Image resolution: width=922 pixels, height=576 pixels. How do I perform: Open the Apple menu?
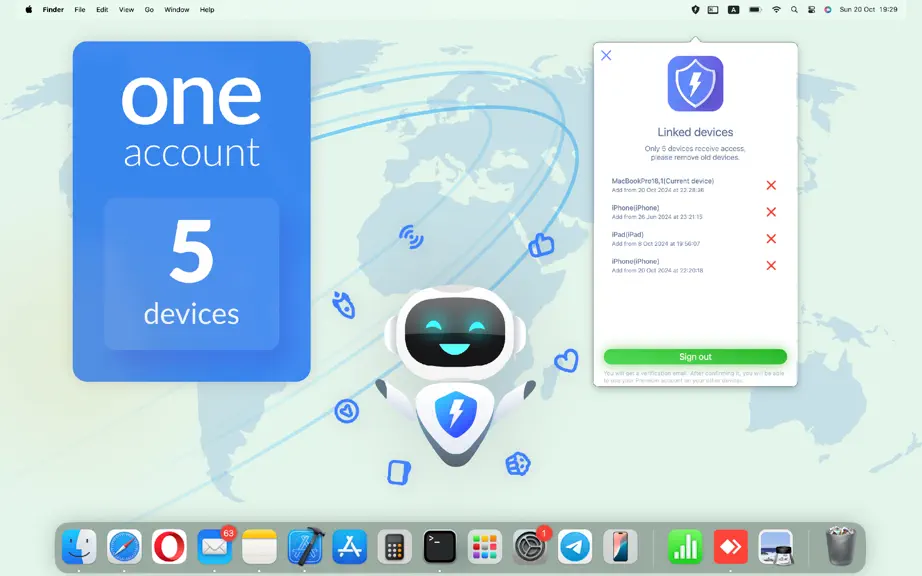pyautogui.click(x=28, y=9)
